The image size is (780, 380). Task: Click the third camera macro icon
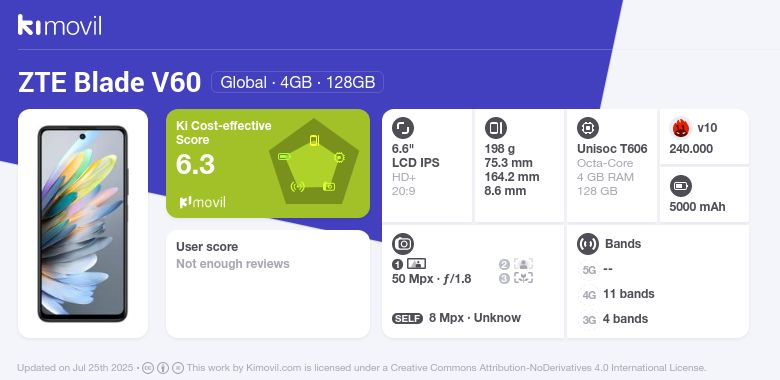pos(523,278)
